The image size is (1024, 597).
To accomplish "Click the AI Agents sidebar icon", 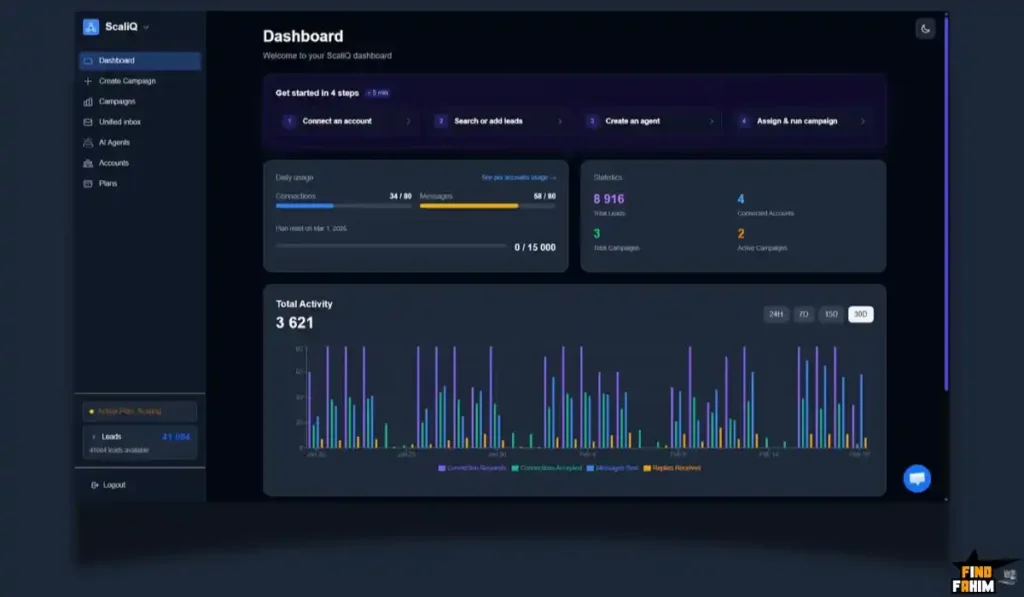I will click(x=88, y=143).
